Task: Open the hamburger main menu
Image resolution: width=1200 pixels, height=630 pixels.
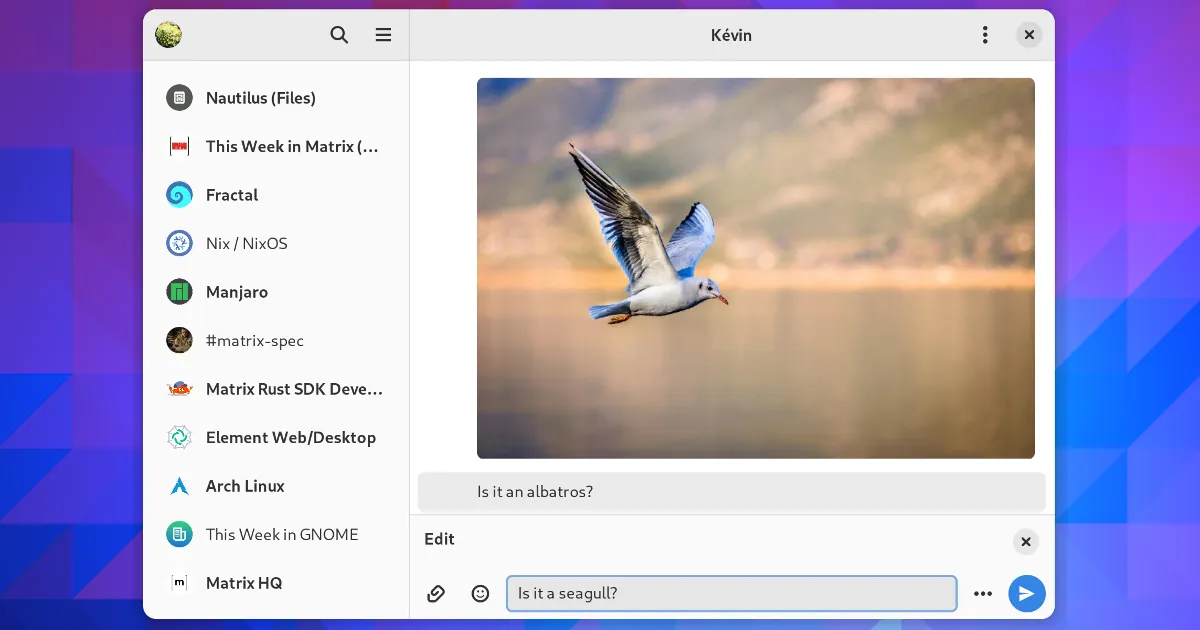Action: click(x=383, y=35)
